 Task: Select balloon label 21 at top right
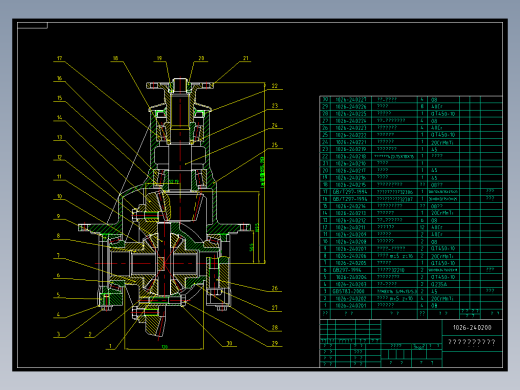coord(246,58)
